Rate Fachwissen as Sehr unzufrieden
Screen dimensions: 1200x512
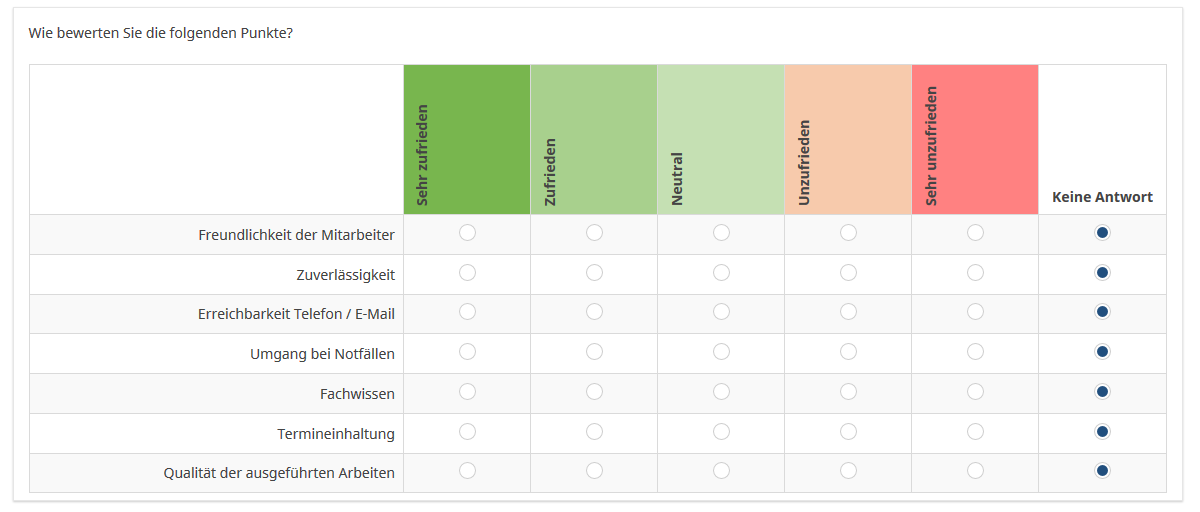[975, 391]
